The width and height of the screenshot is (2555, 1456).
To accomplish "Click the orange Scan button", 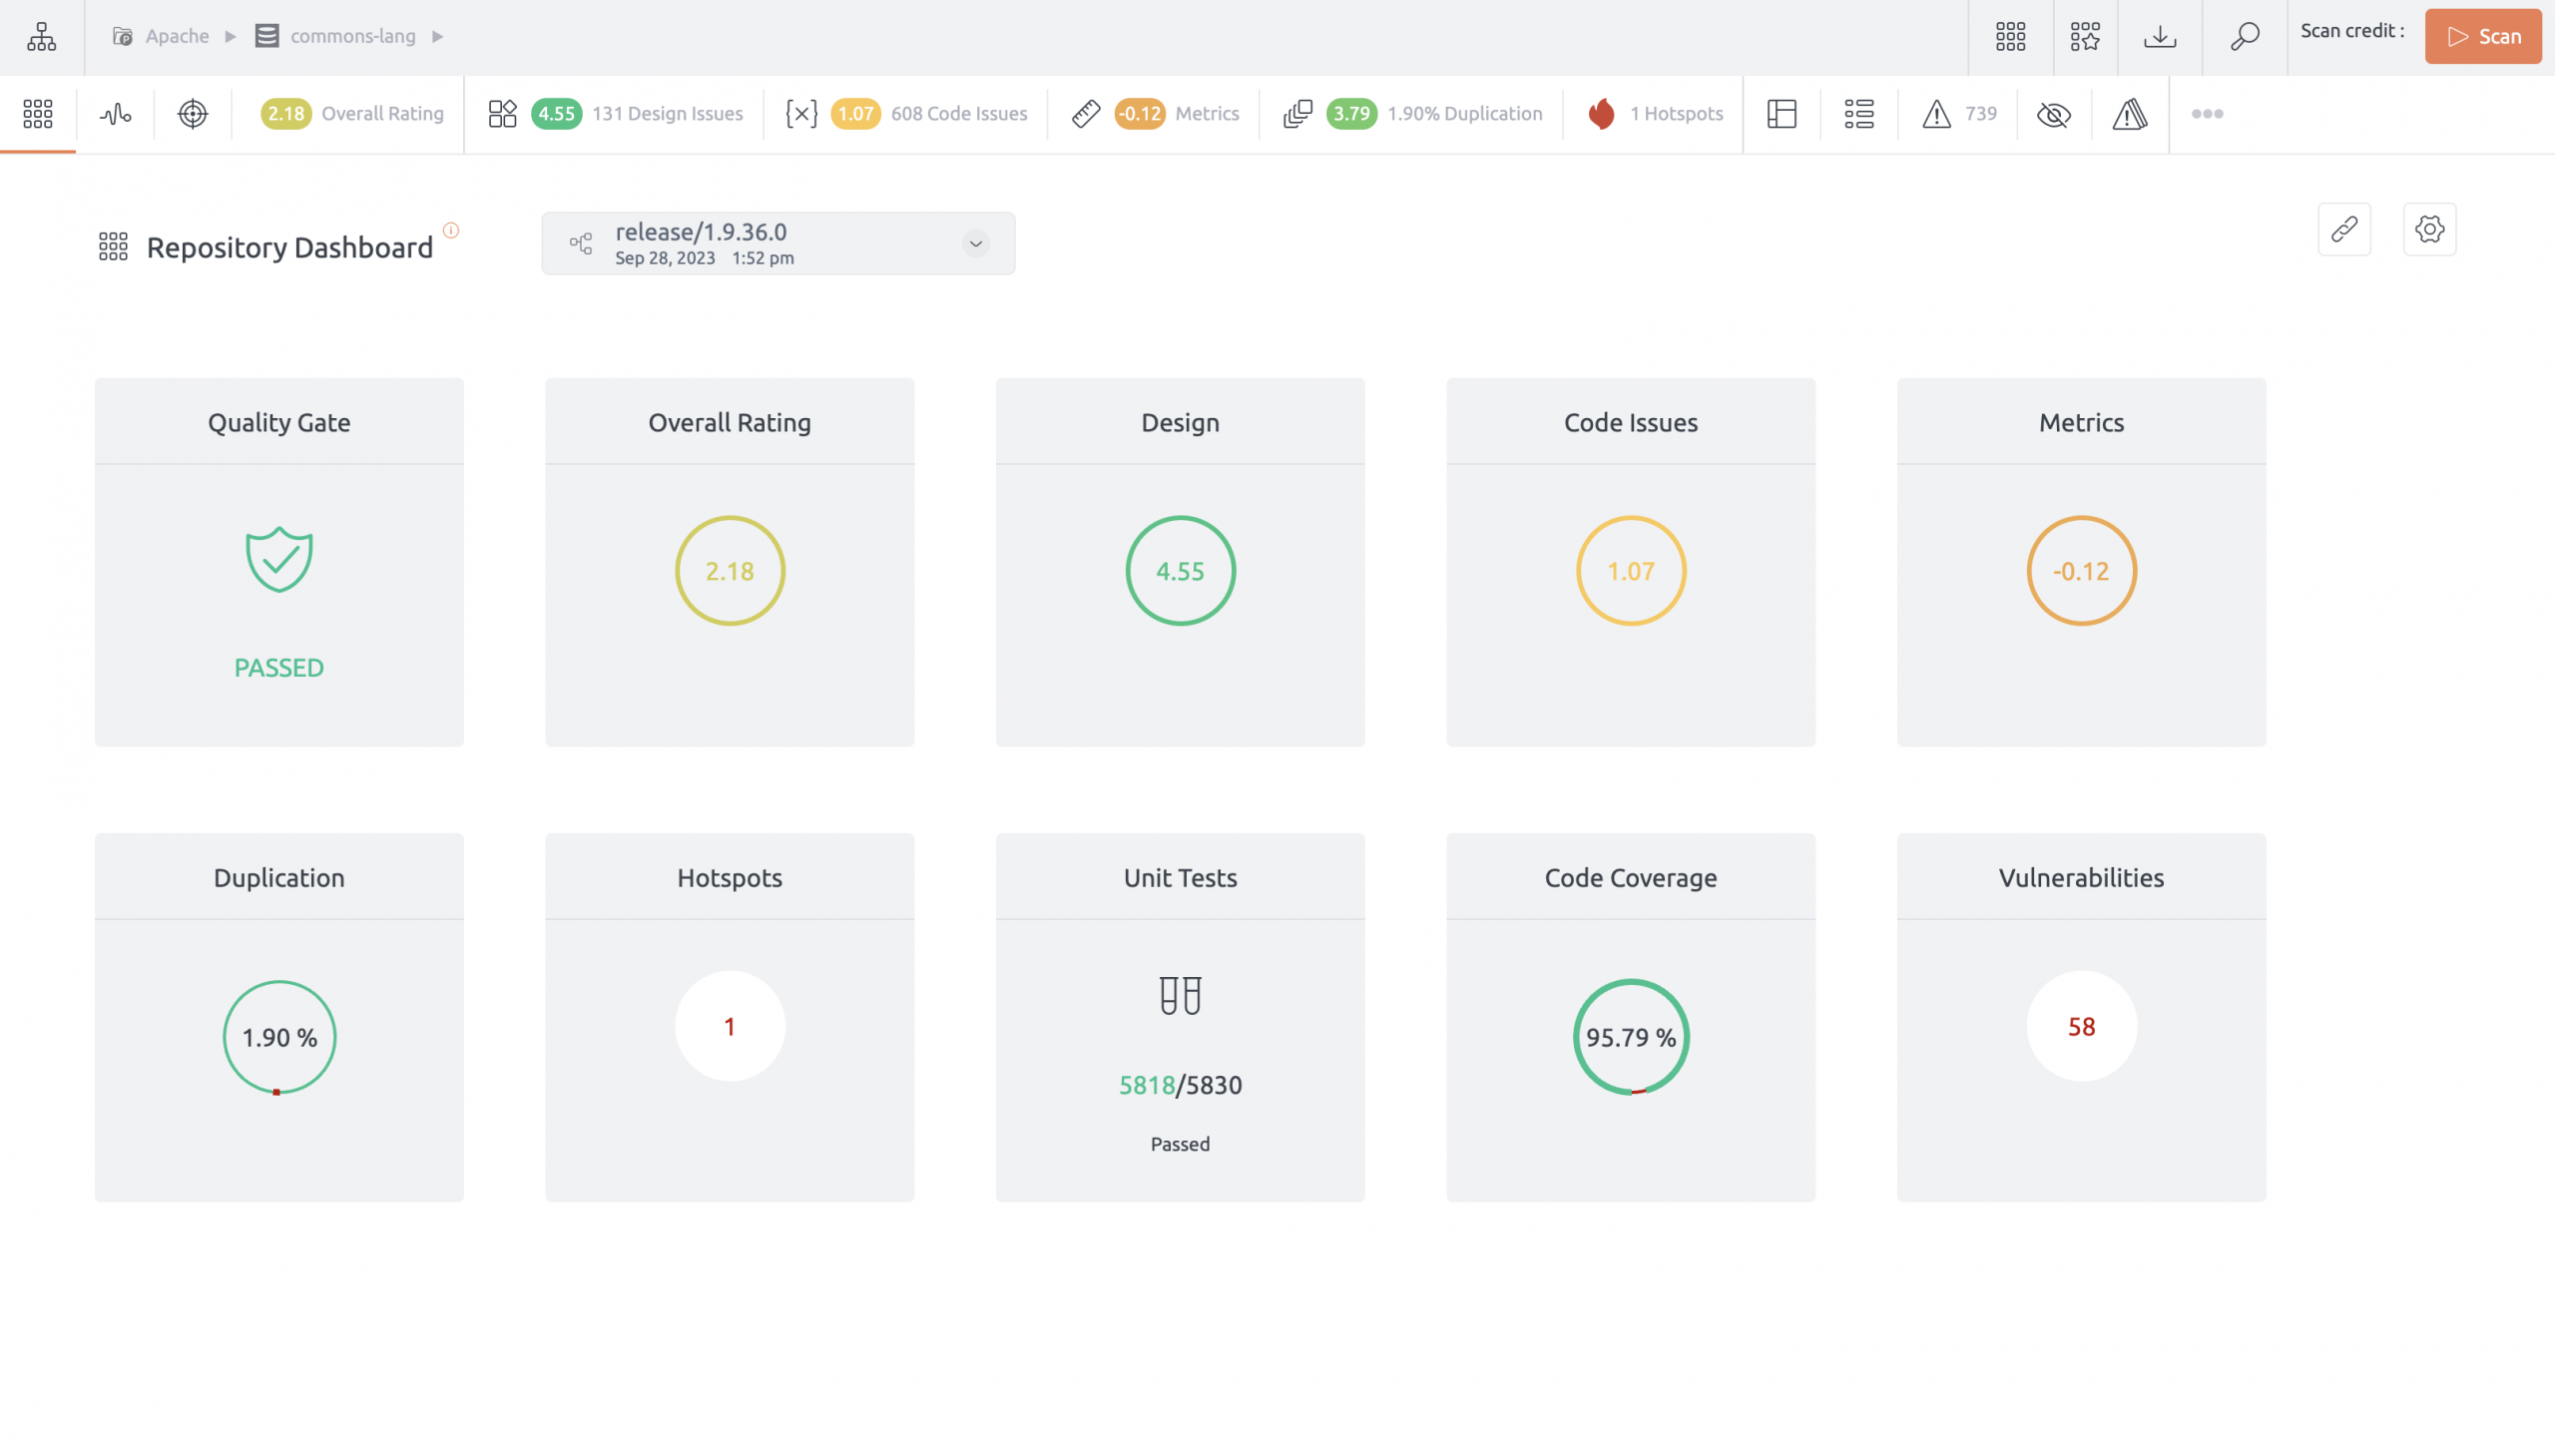I will [2484, 36].
